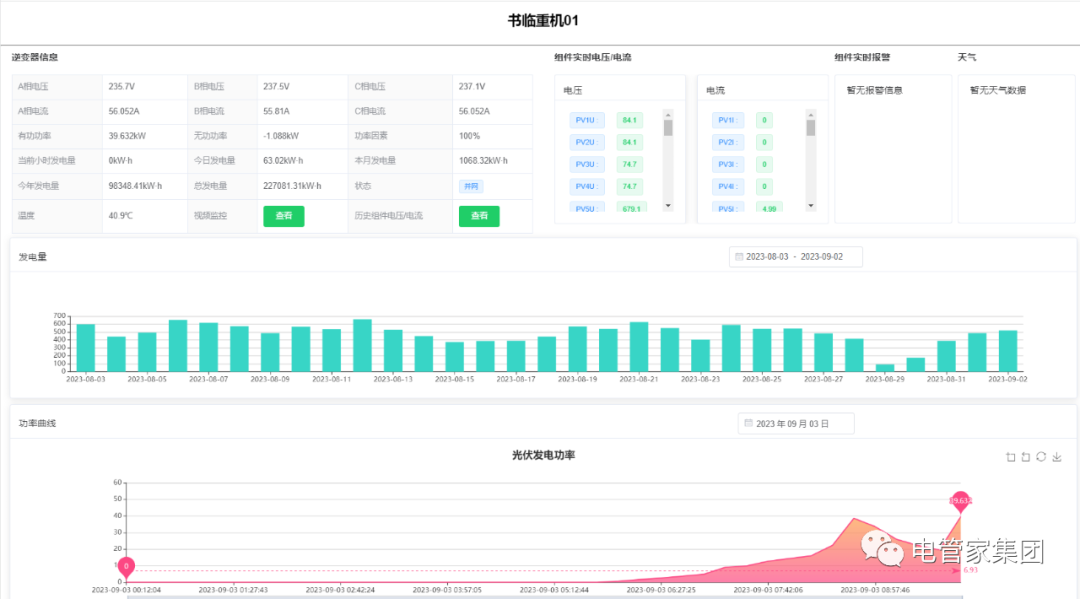Click voltage list scroll down arrow
This screenshot has height=599, width=1080.
coord(668,206)
